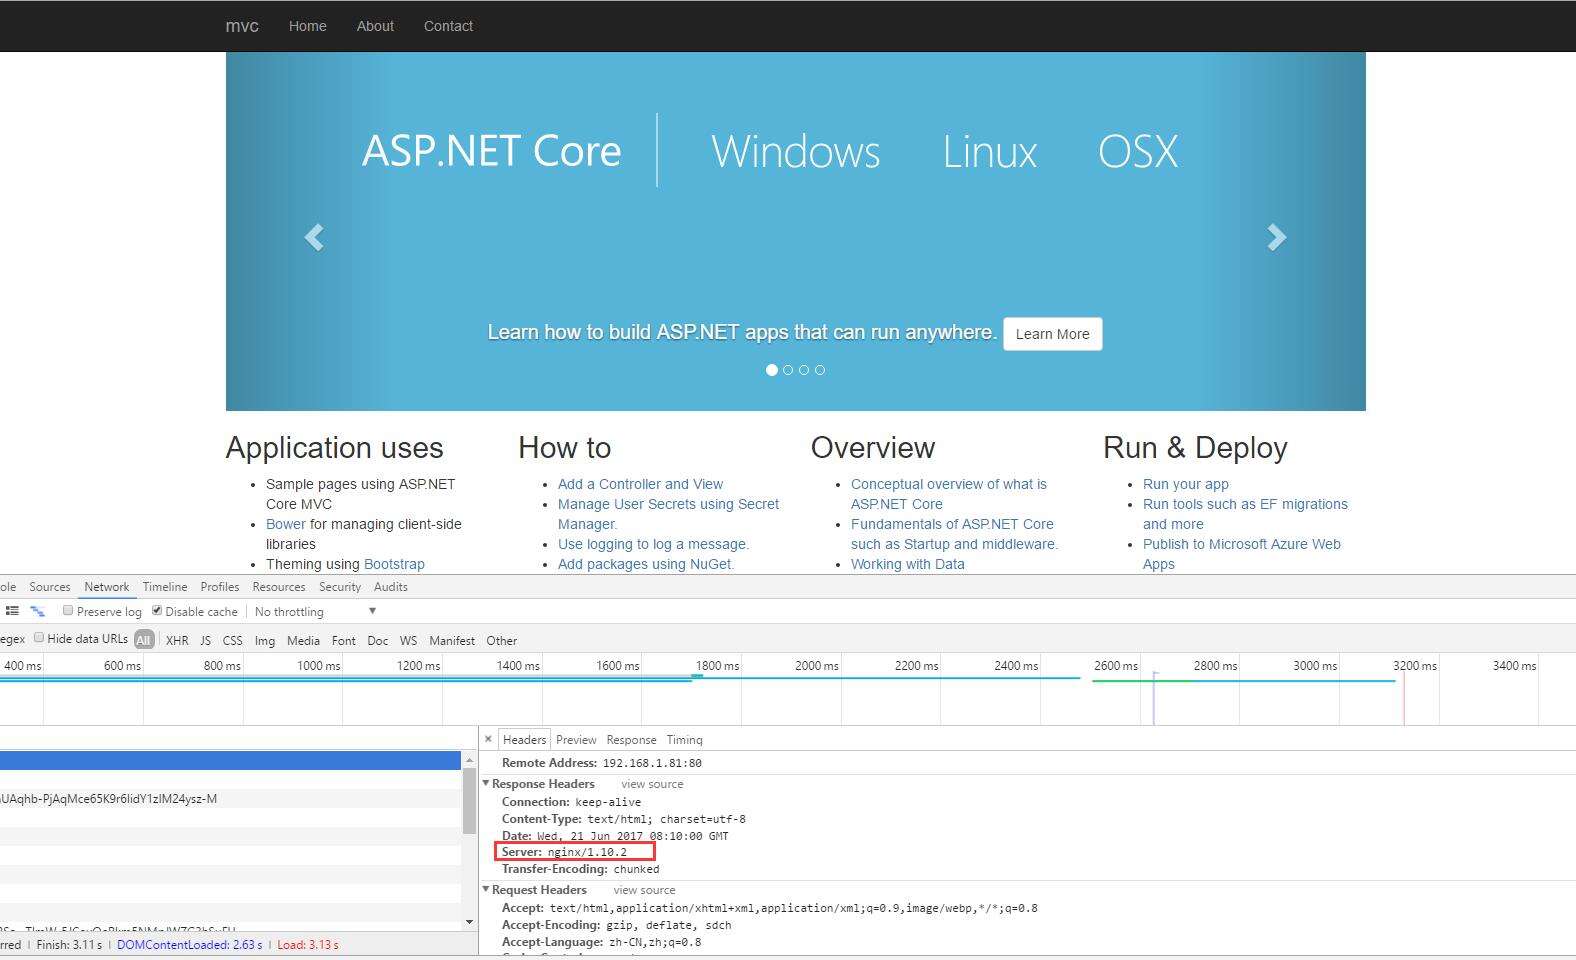This screenshot has height=960, width=1576.
Task: Select the Headers tab in the request details
Action: [x=524, y=739]
